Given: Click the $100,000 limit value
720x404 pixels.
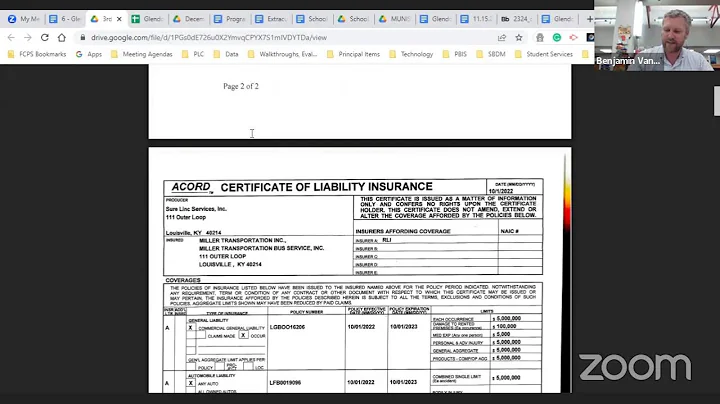Looking at the screenshot, I should coord(504,326).
